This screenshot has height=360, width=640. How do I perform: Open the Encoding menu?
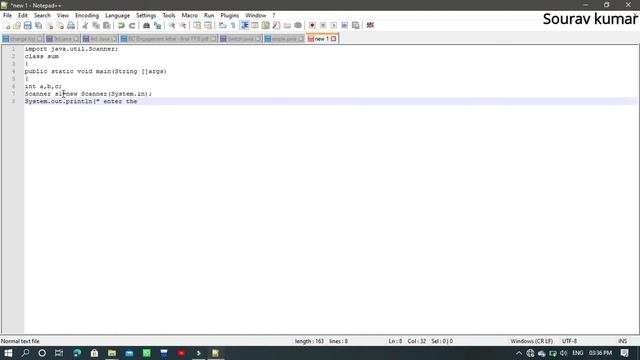(x=87, y=16)
